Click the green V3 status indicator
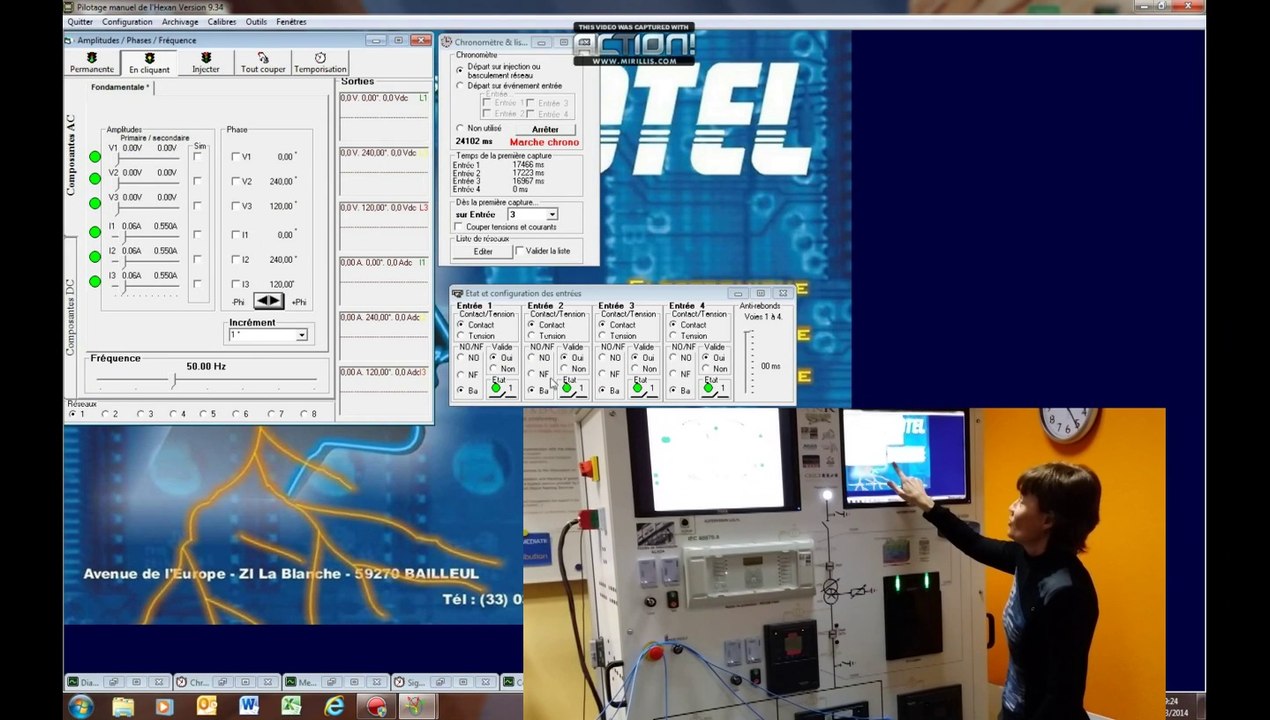The height and width of the screenshot is (720, 1270). pyautogui.click(x=95, y=203)
